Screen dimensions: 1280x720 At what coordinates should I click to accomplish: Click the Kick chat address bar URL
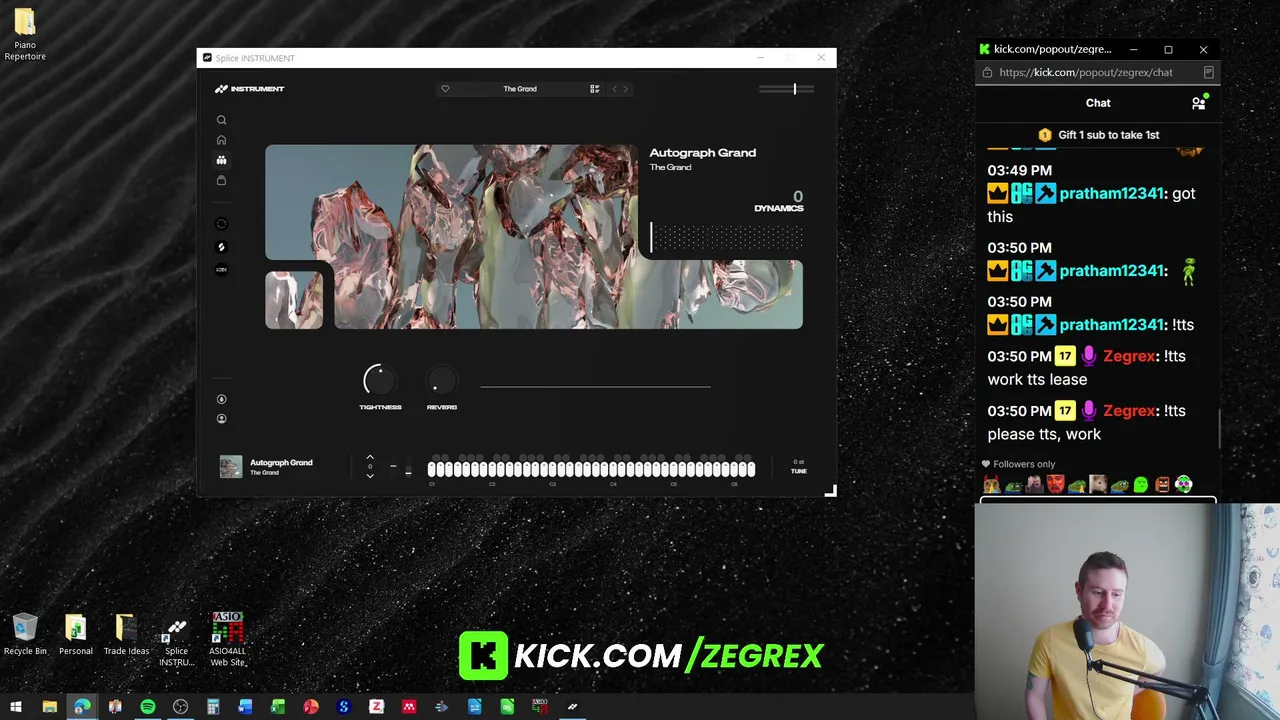[x=1086, y=72]
